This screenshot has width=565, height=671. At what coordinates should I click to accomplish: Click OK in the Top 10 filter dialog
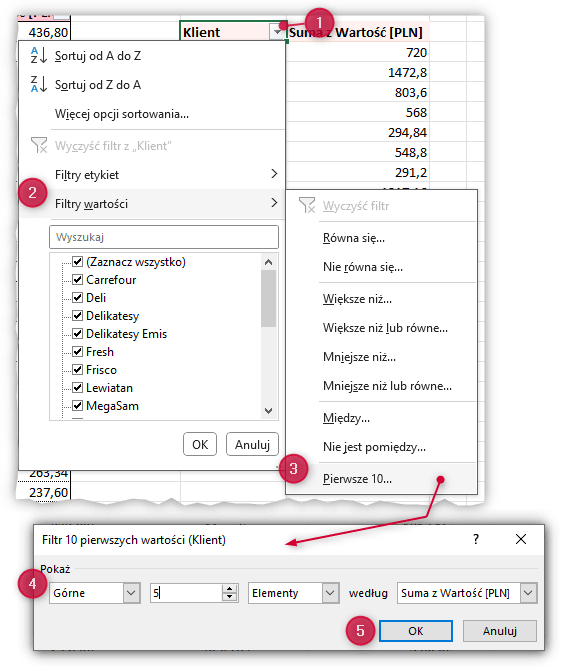coord(415,631)
